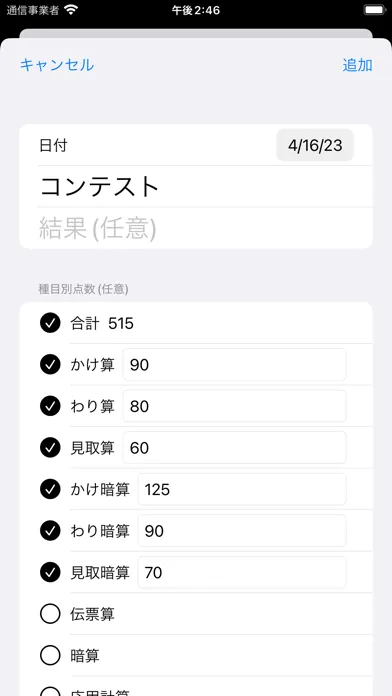The width and height of the screenshot is (392, 696).
Task: Edit the わり算 score field with 80
Action: click(234, 406)
